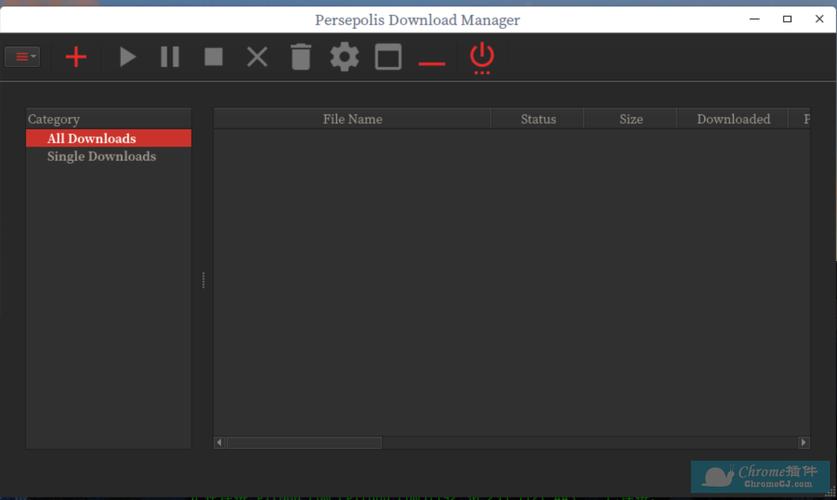
Task: Click the pause download icon
Action: tap(170, 57)
